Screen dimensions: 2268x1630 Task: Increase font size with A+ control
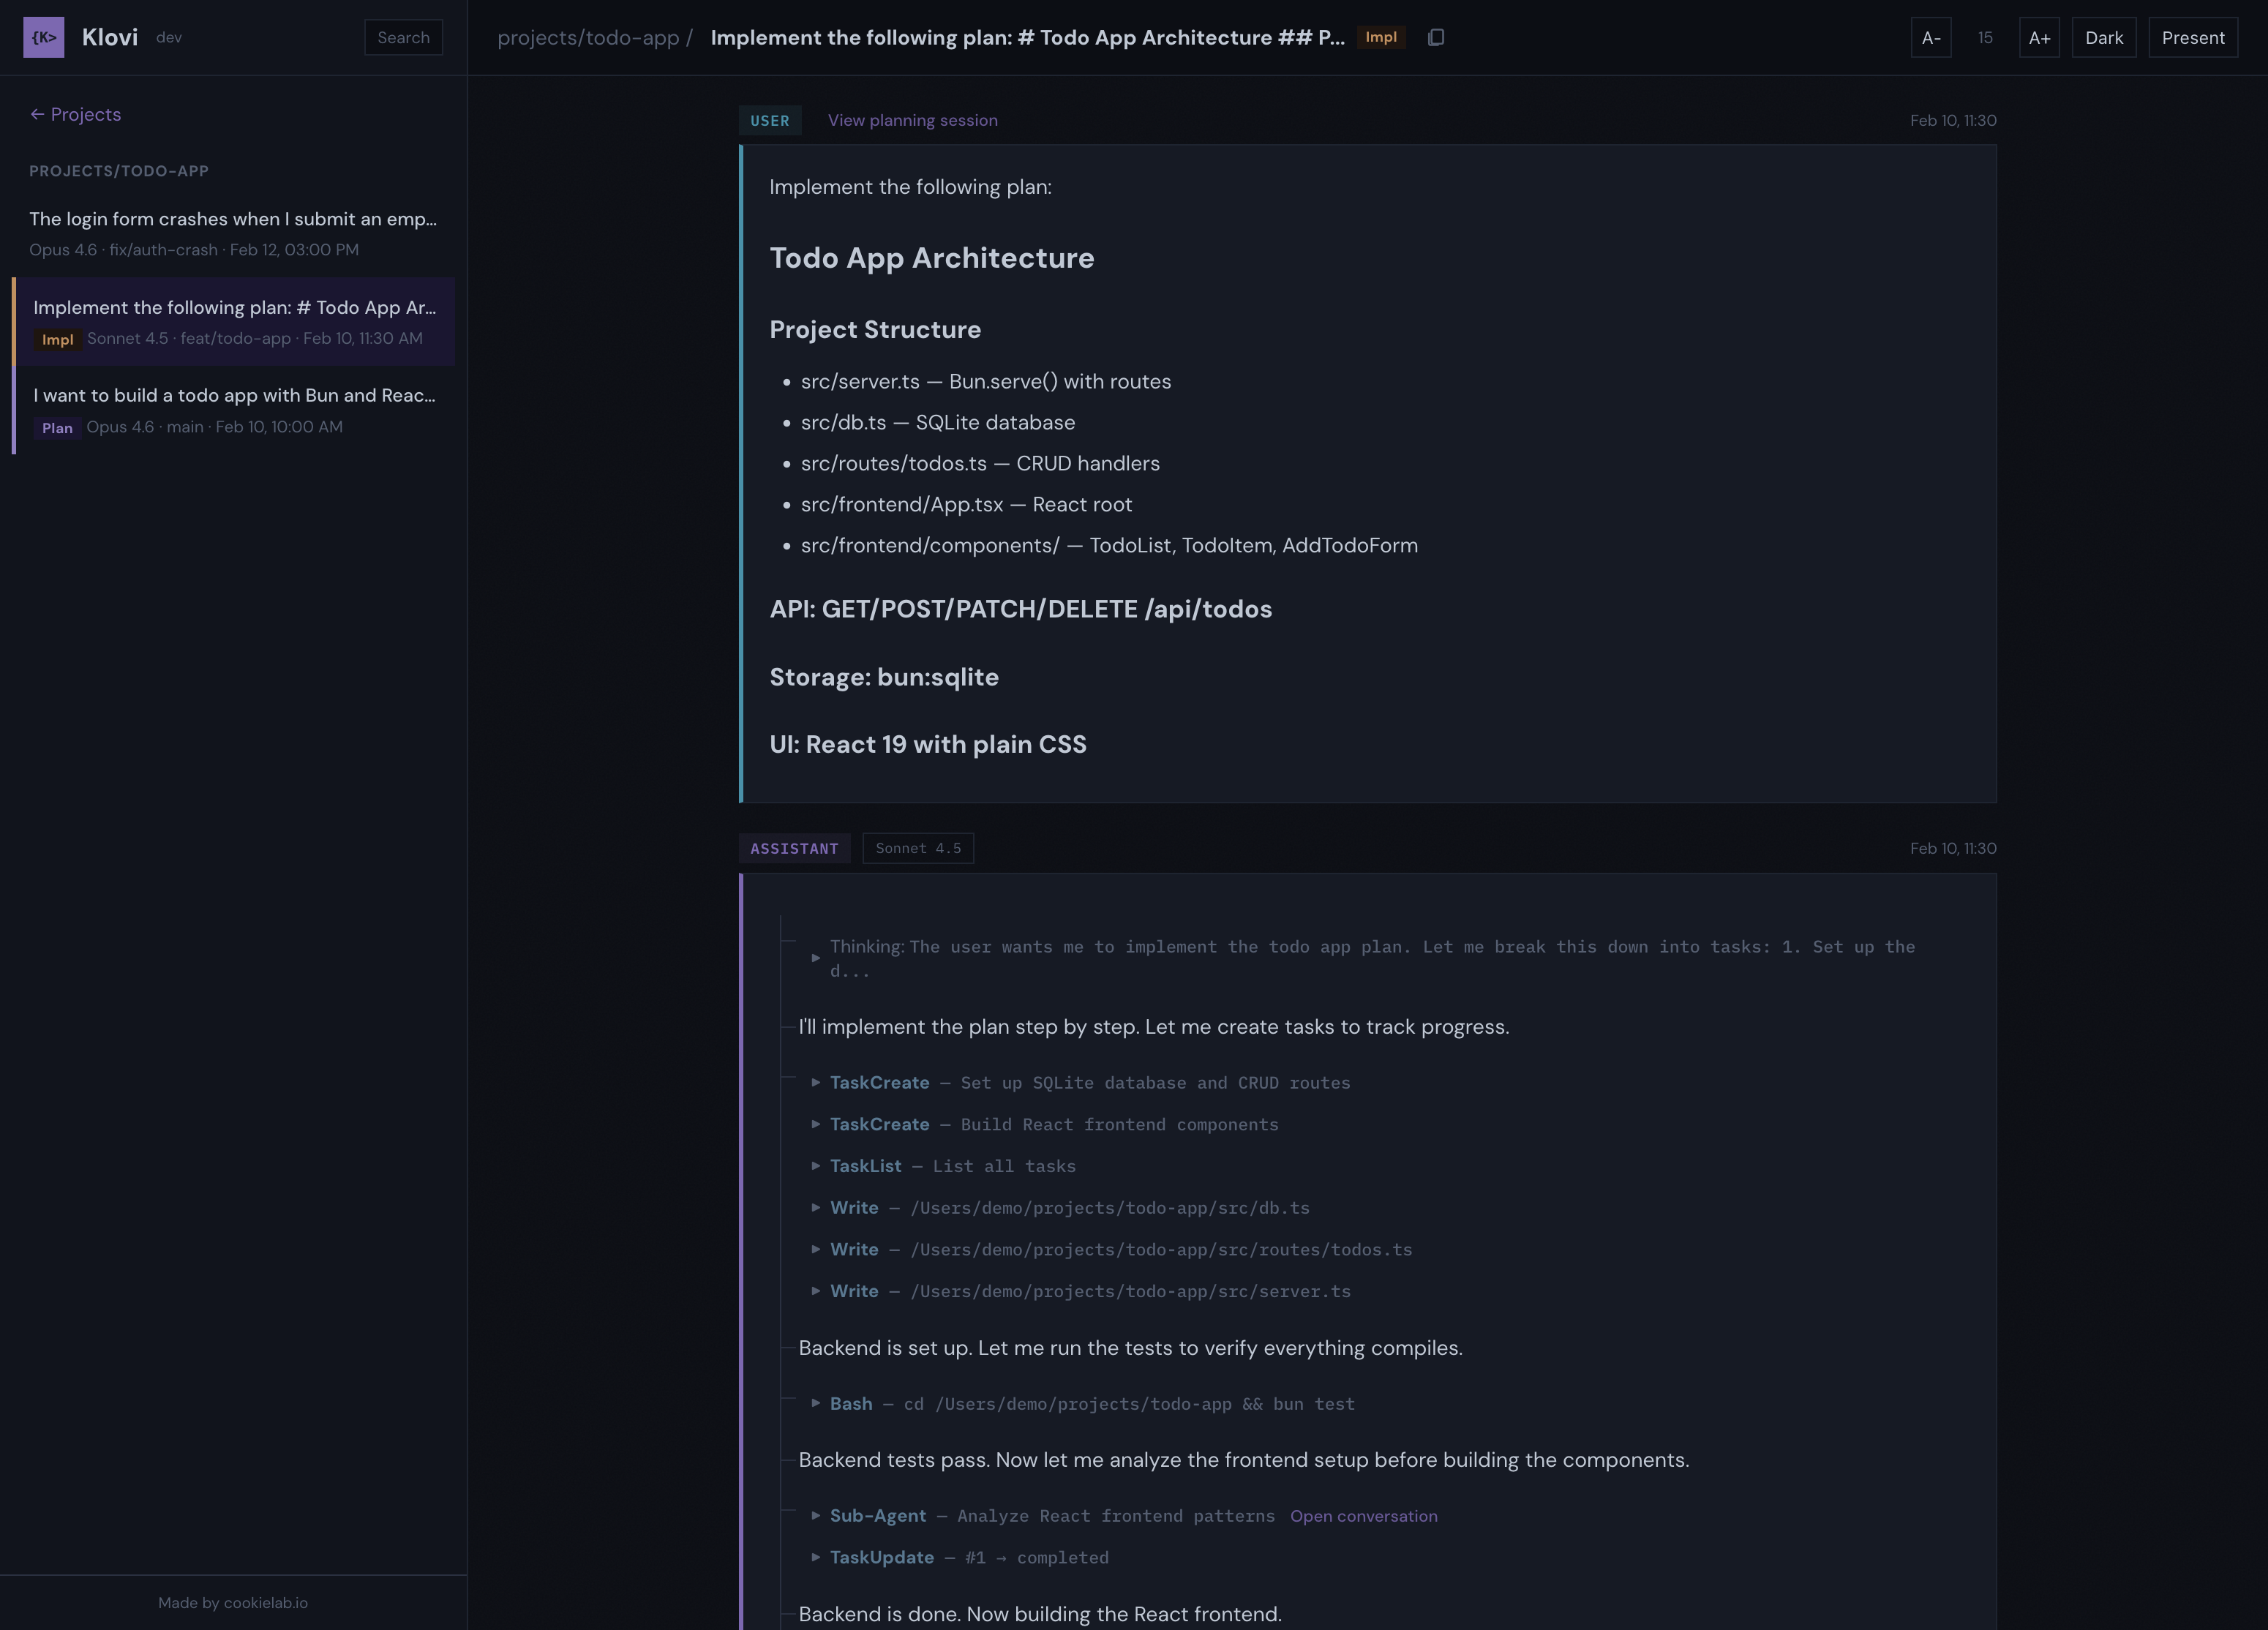point(2040,37)
